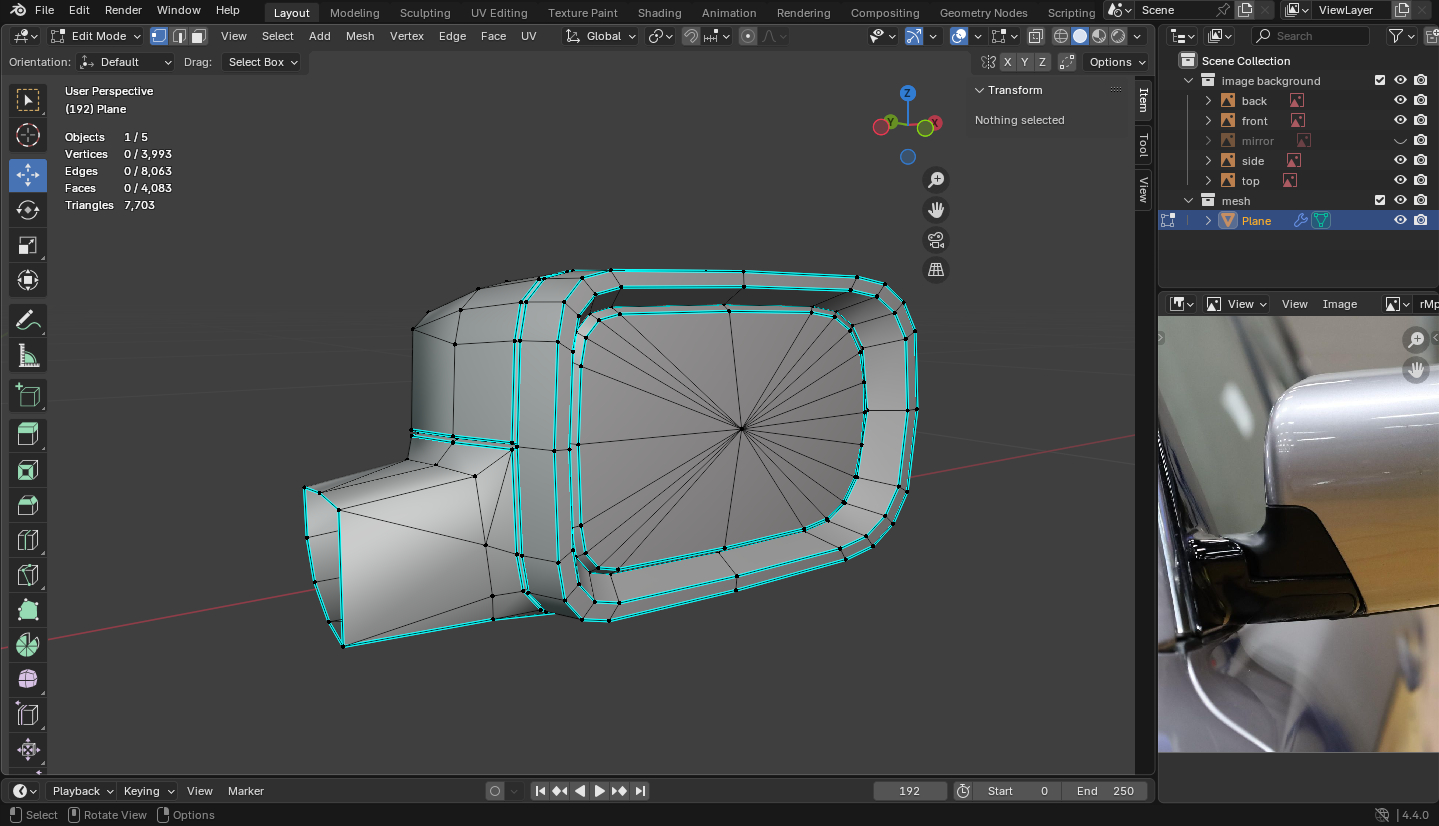
Task: Pick the Measure tool
Action: [x=28, y=356]
